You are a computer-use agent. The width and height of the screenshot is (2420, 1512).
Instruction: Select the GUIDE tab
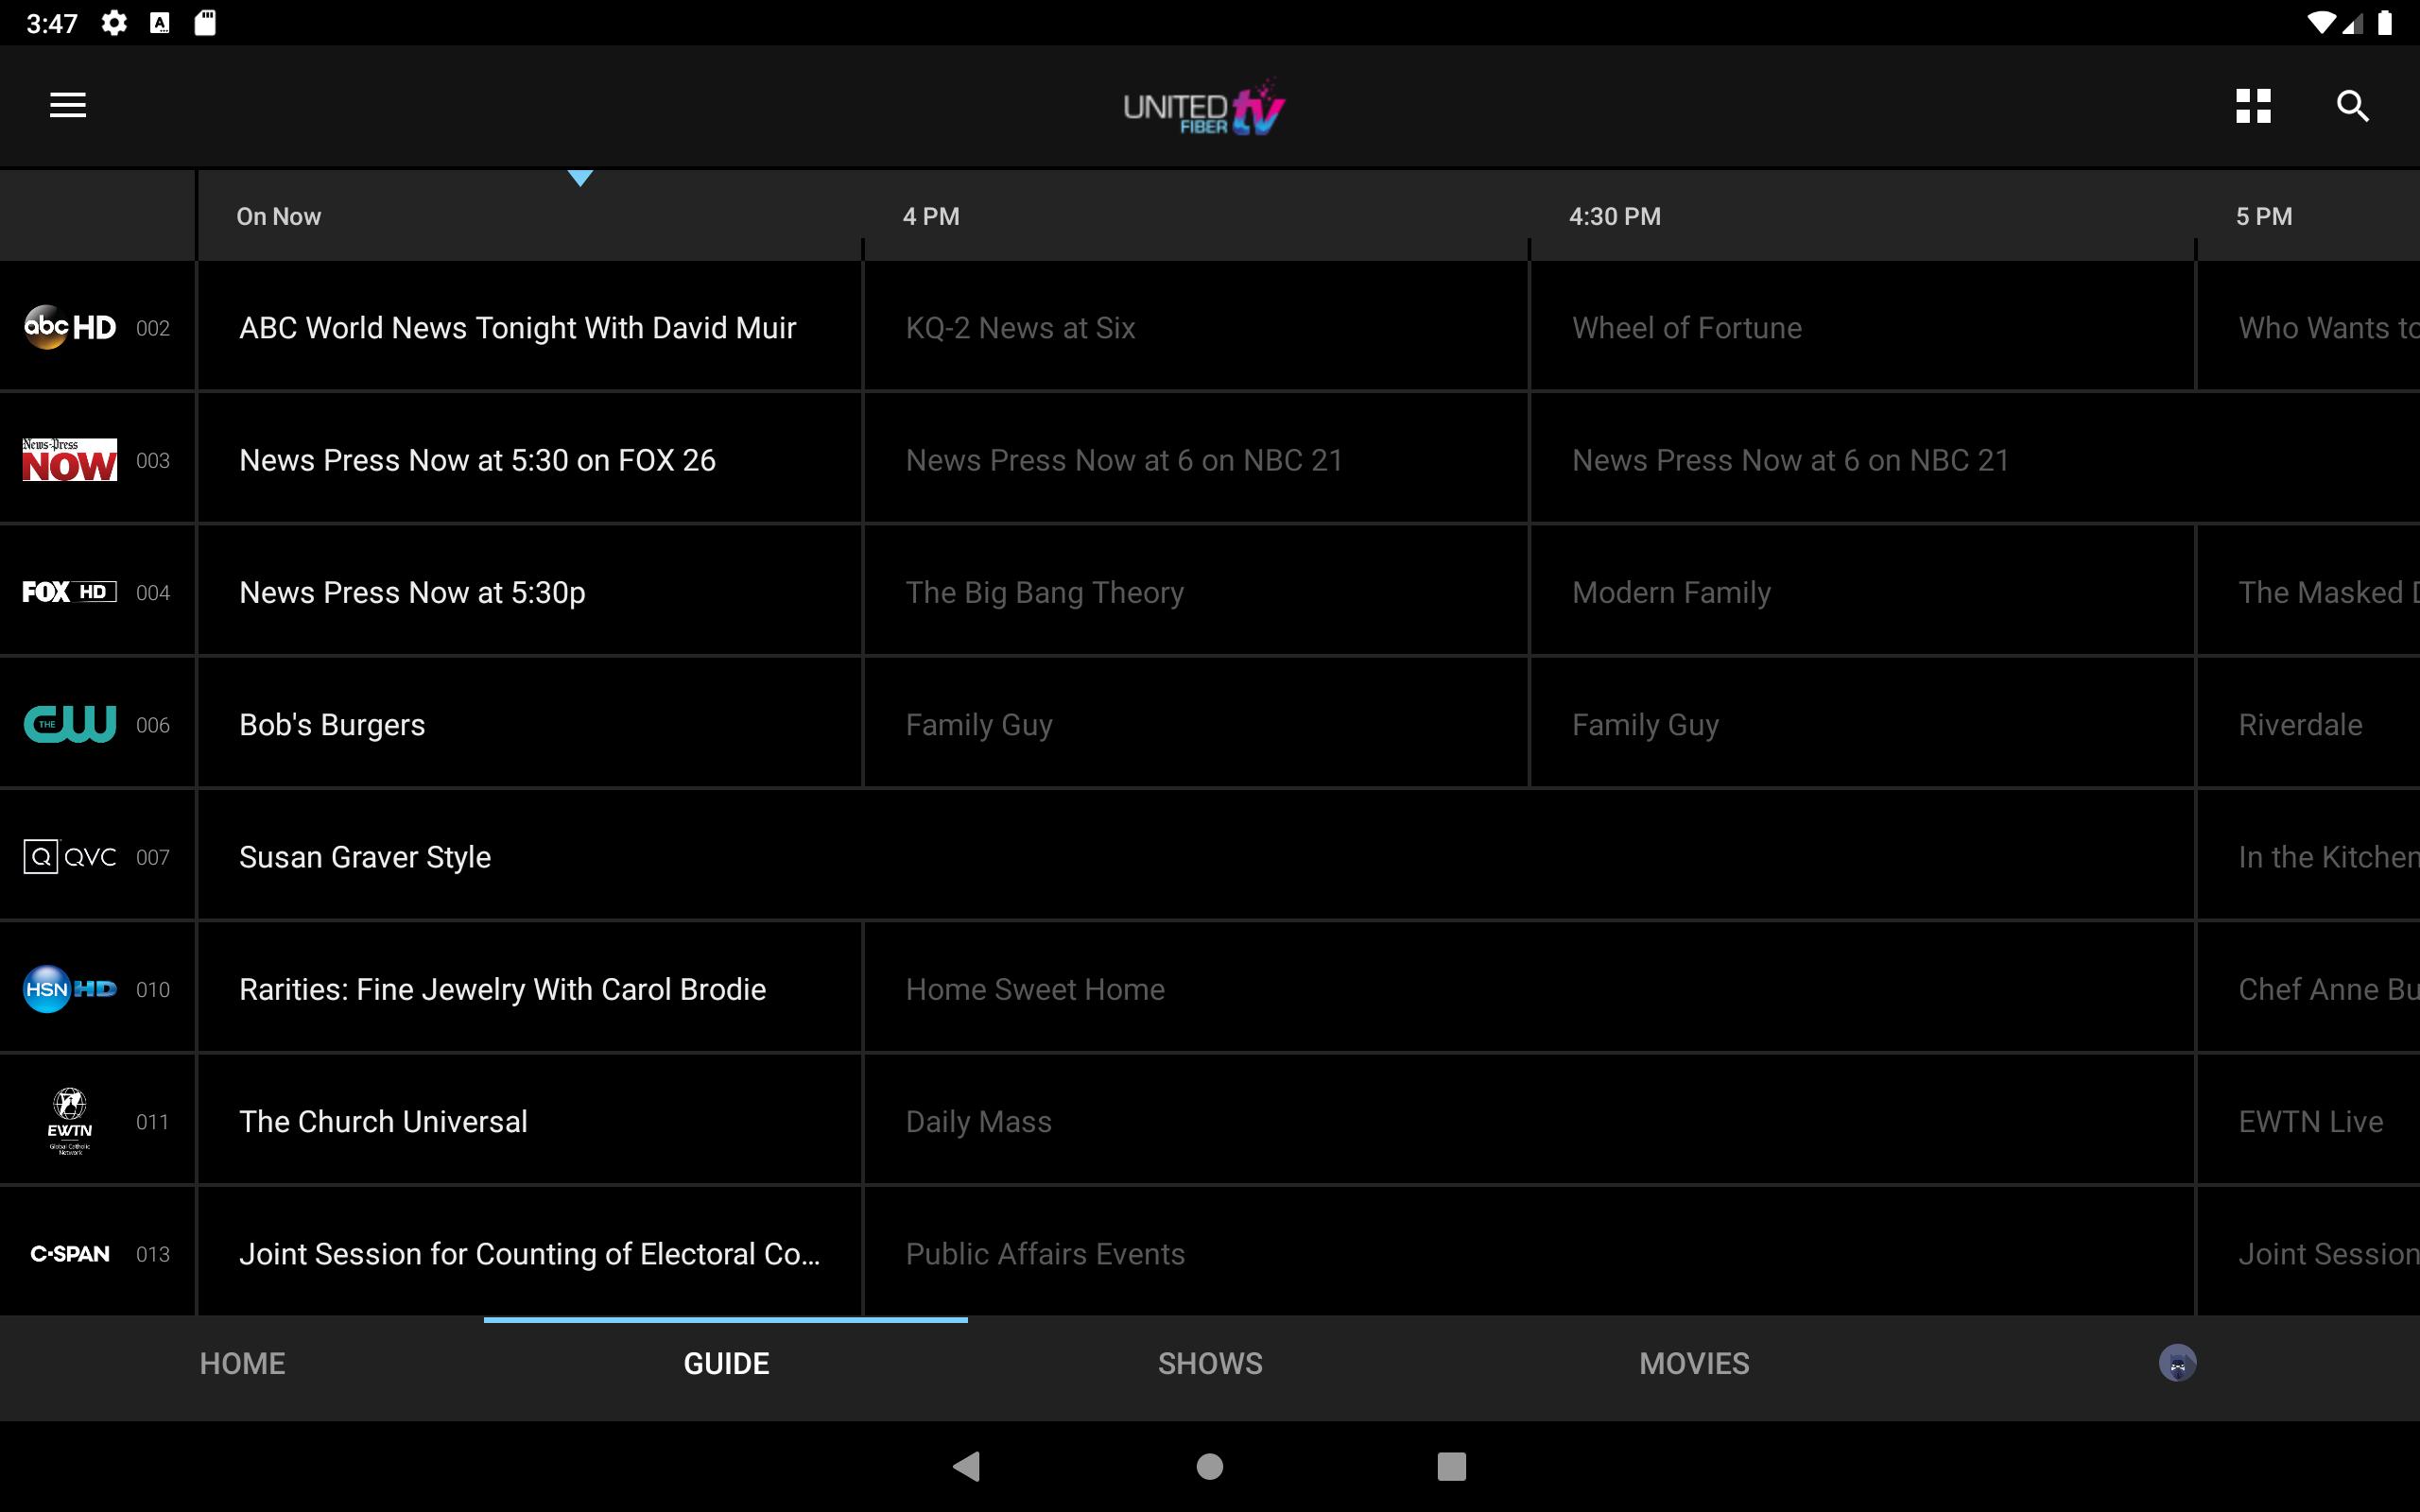726,1364
